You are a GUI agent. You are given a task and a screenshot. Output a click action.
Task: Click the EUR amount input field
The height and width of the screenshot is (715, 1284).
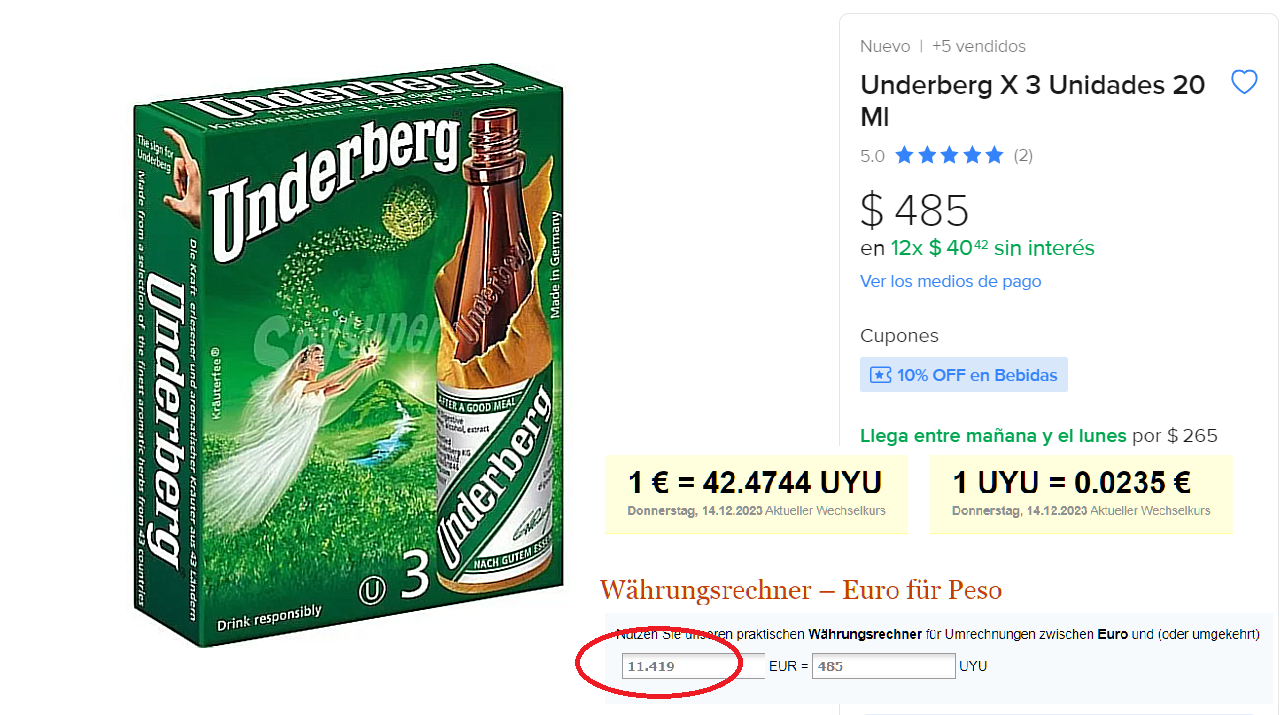692,666
